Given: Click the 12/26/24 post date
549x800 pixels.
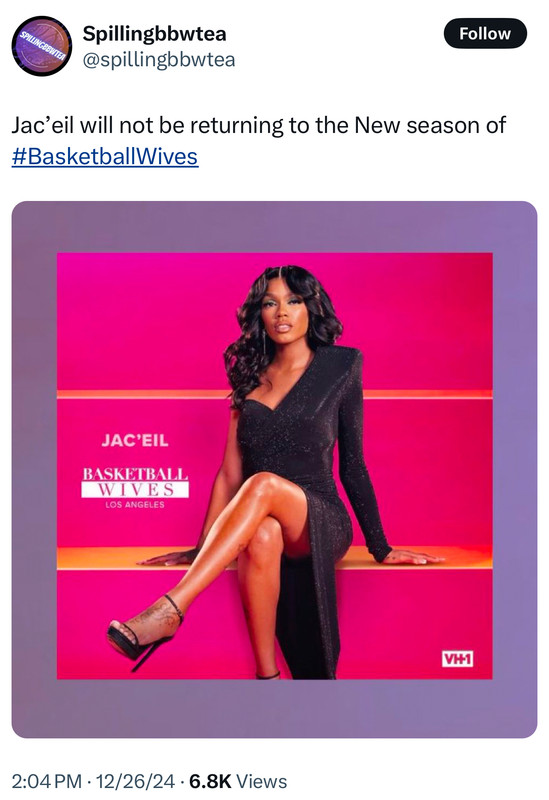Looking at the screenshot, I should [x=135, y=781].
